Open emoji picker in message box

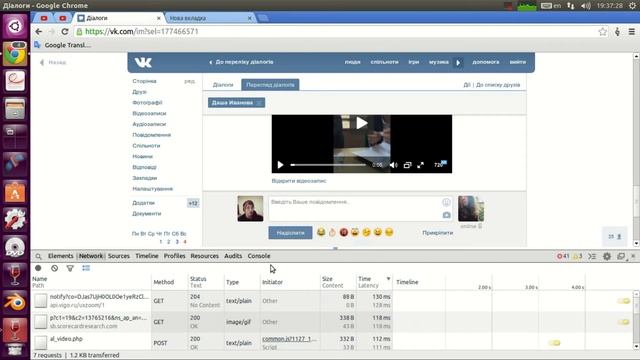(x=446, y=202)
